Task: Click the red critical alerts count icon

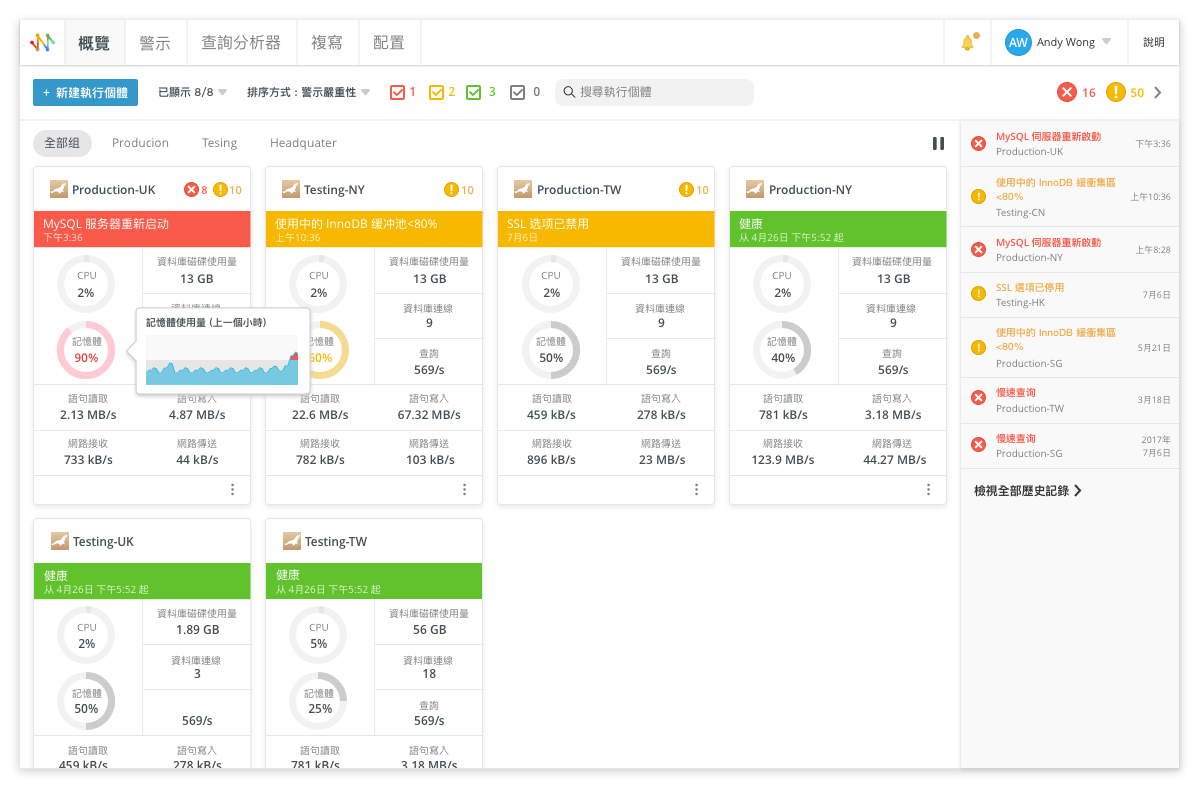Action: [1067, 93]
